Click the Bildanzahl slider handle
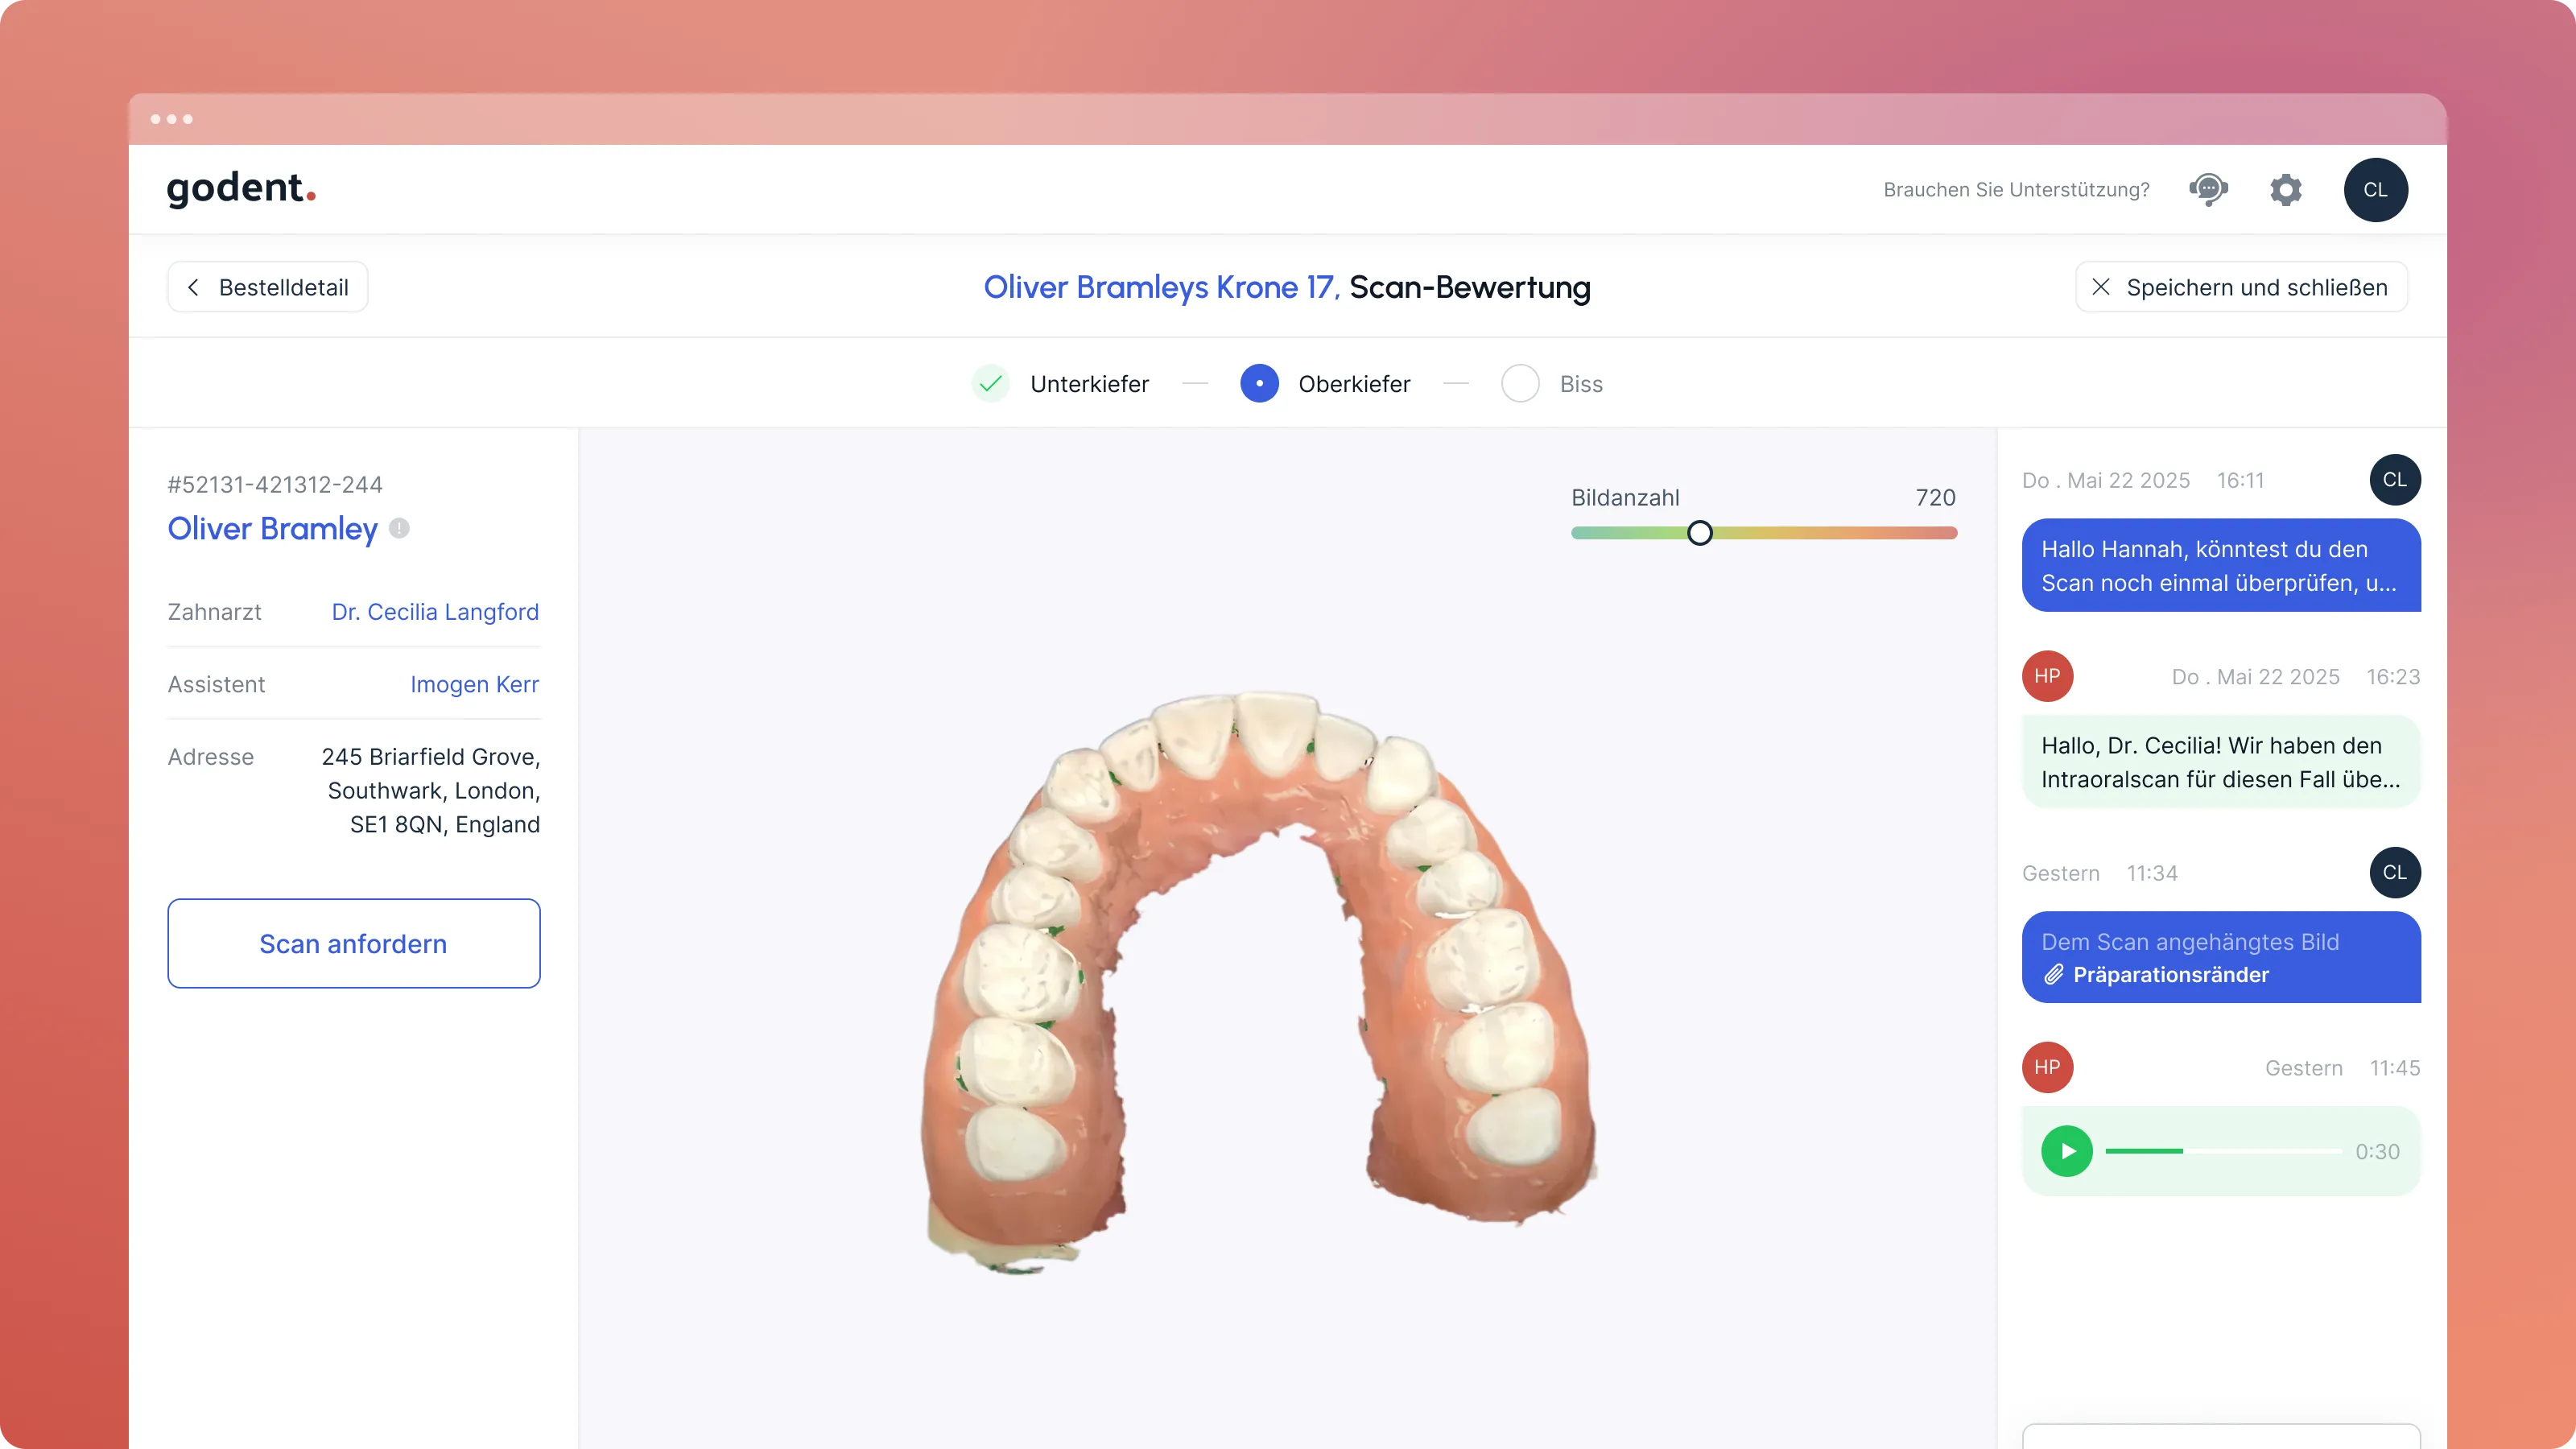Viewport: 2576px width, 1449px height. [1699, 533]
